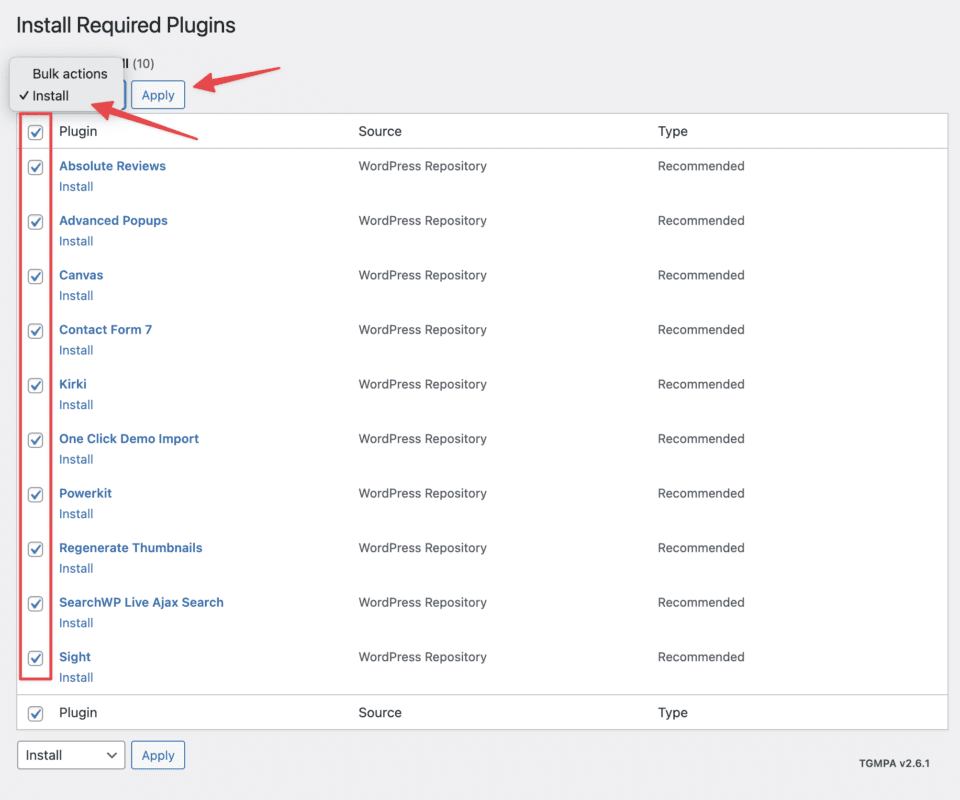This screenshot has height=800, width=960.
Task: Choose the Bulk actions option in menu
Action: pyautogui.click(x=69, y=74)
